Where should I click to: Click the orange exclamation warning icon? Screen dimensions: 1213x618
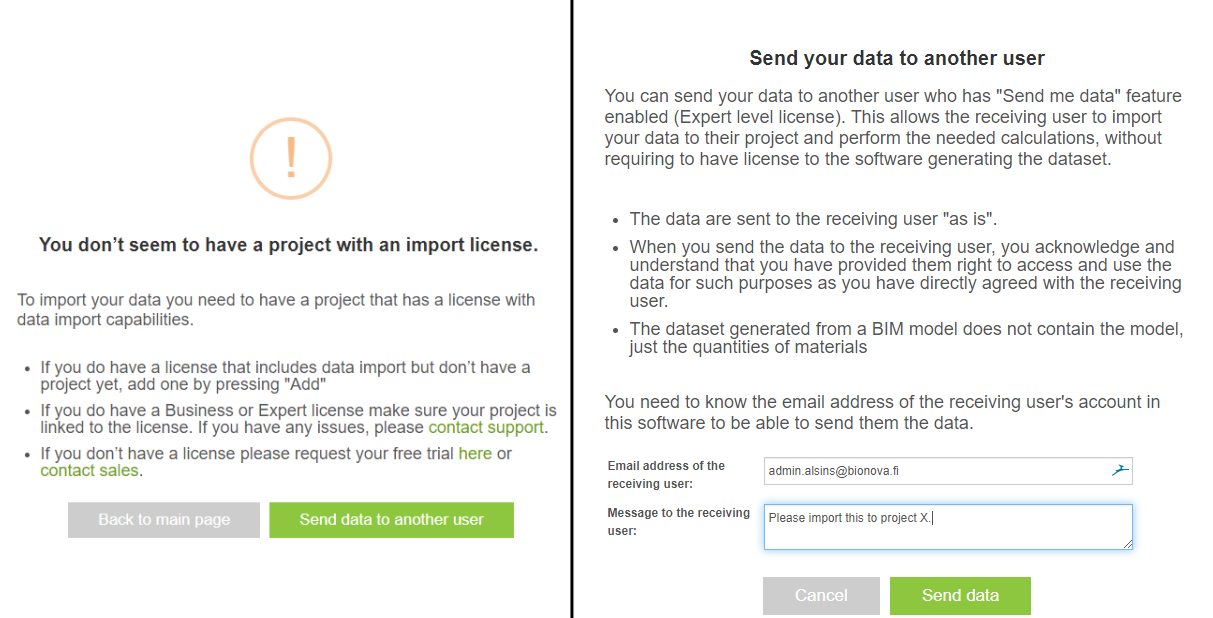[x=291, y=157]
